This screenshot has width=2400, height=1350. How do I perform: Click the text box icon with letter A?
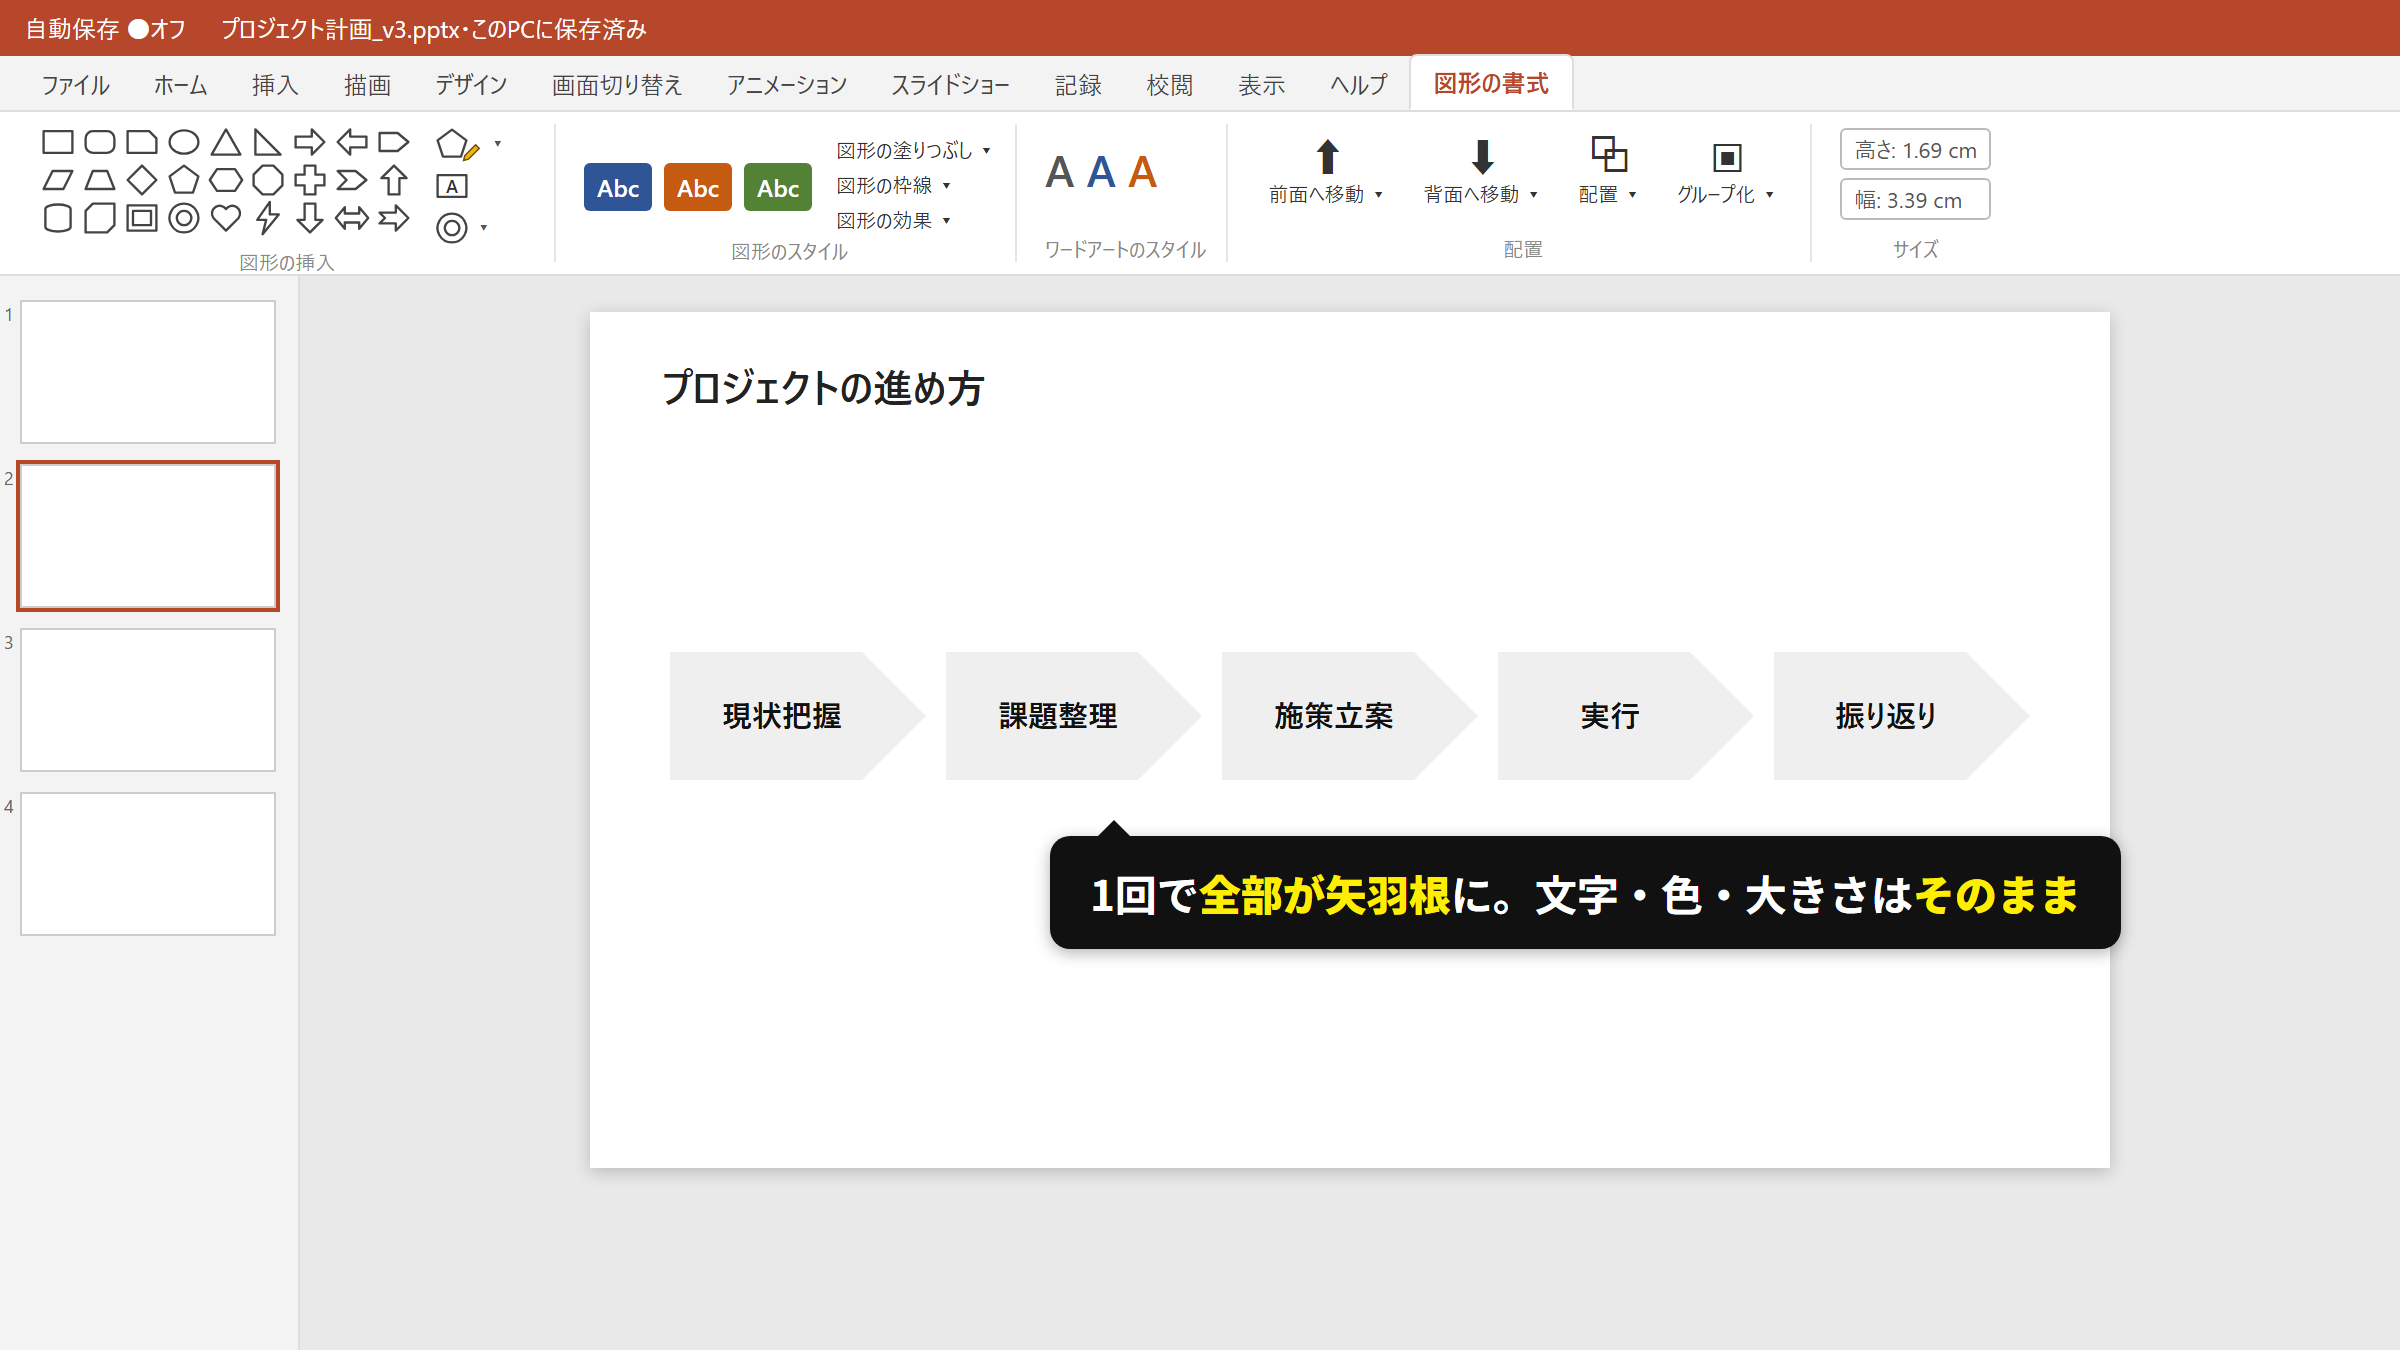click(x=452, y=186)
